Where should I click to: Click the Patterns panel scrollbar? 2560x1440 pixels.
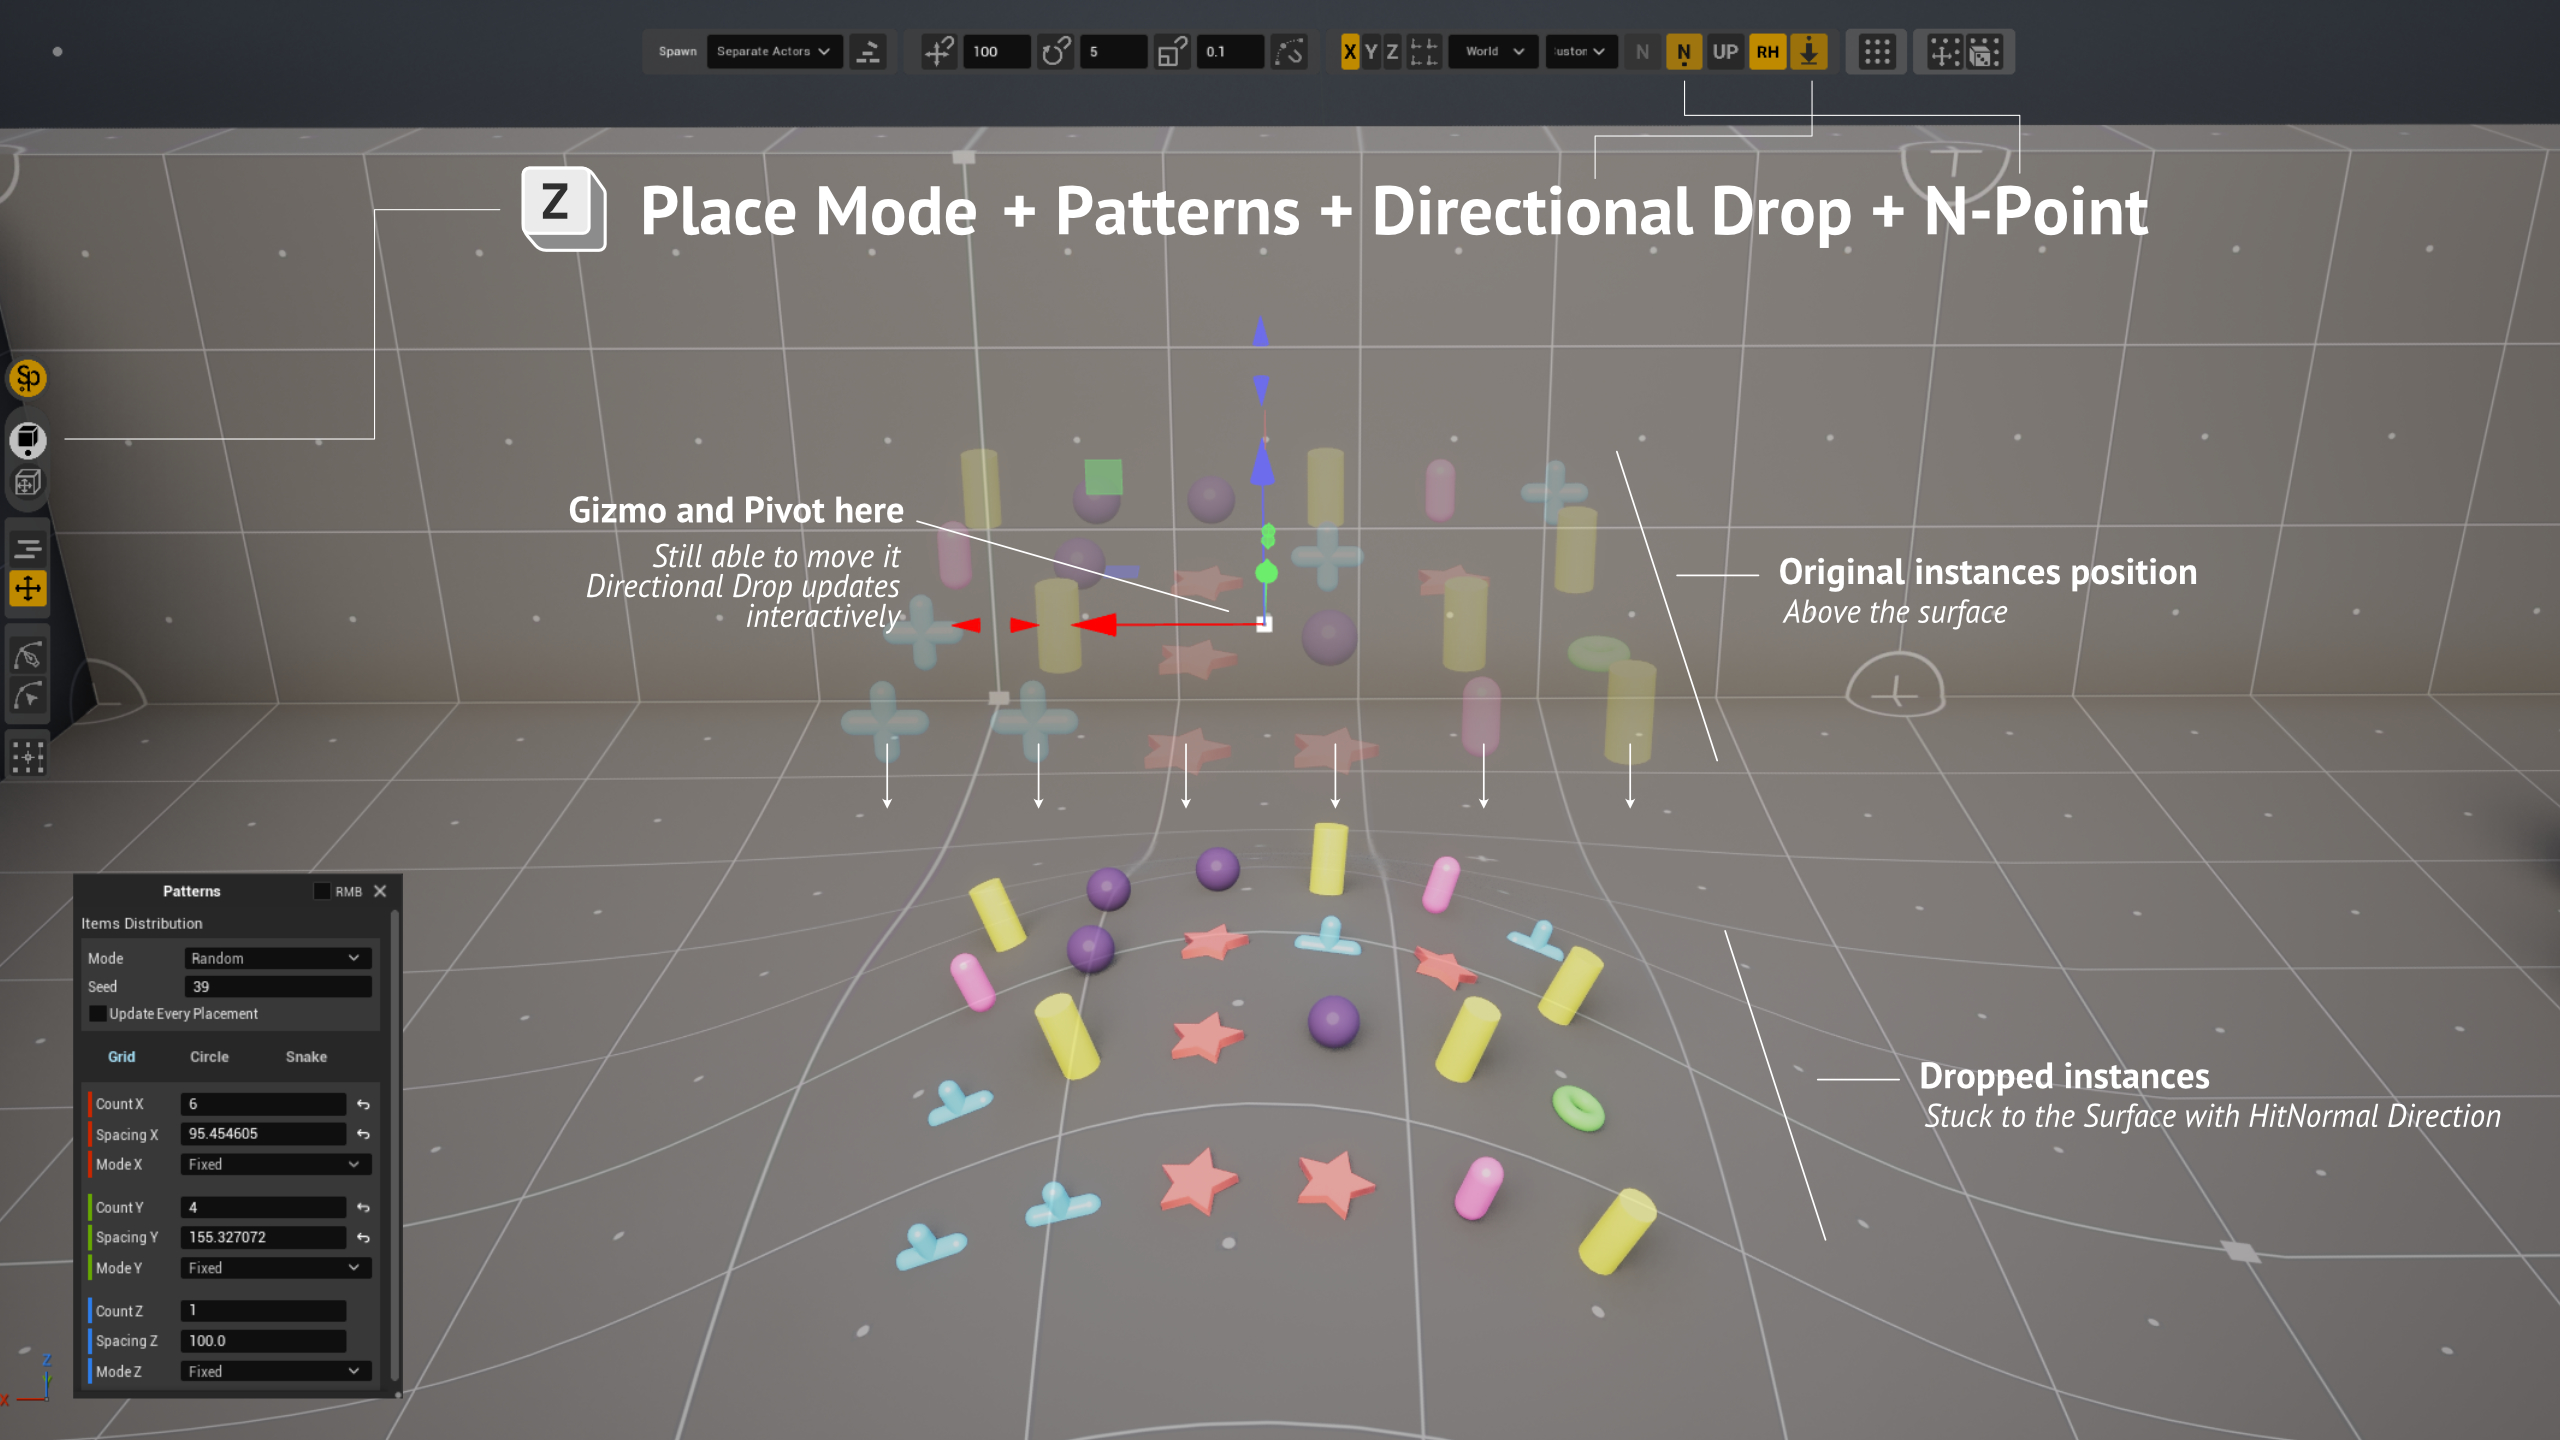coord(395,1146)
